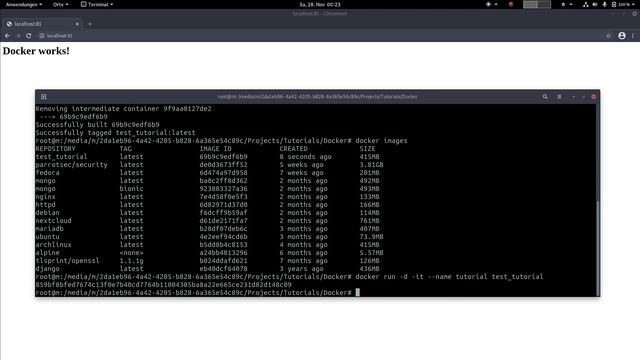Click 'Successfully built 69b9c9edf6b9' line

coord(98,124)
